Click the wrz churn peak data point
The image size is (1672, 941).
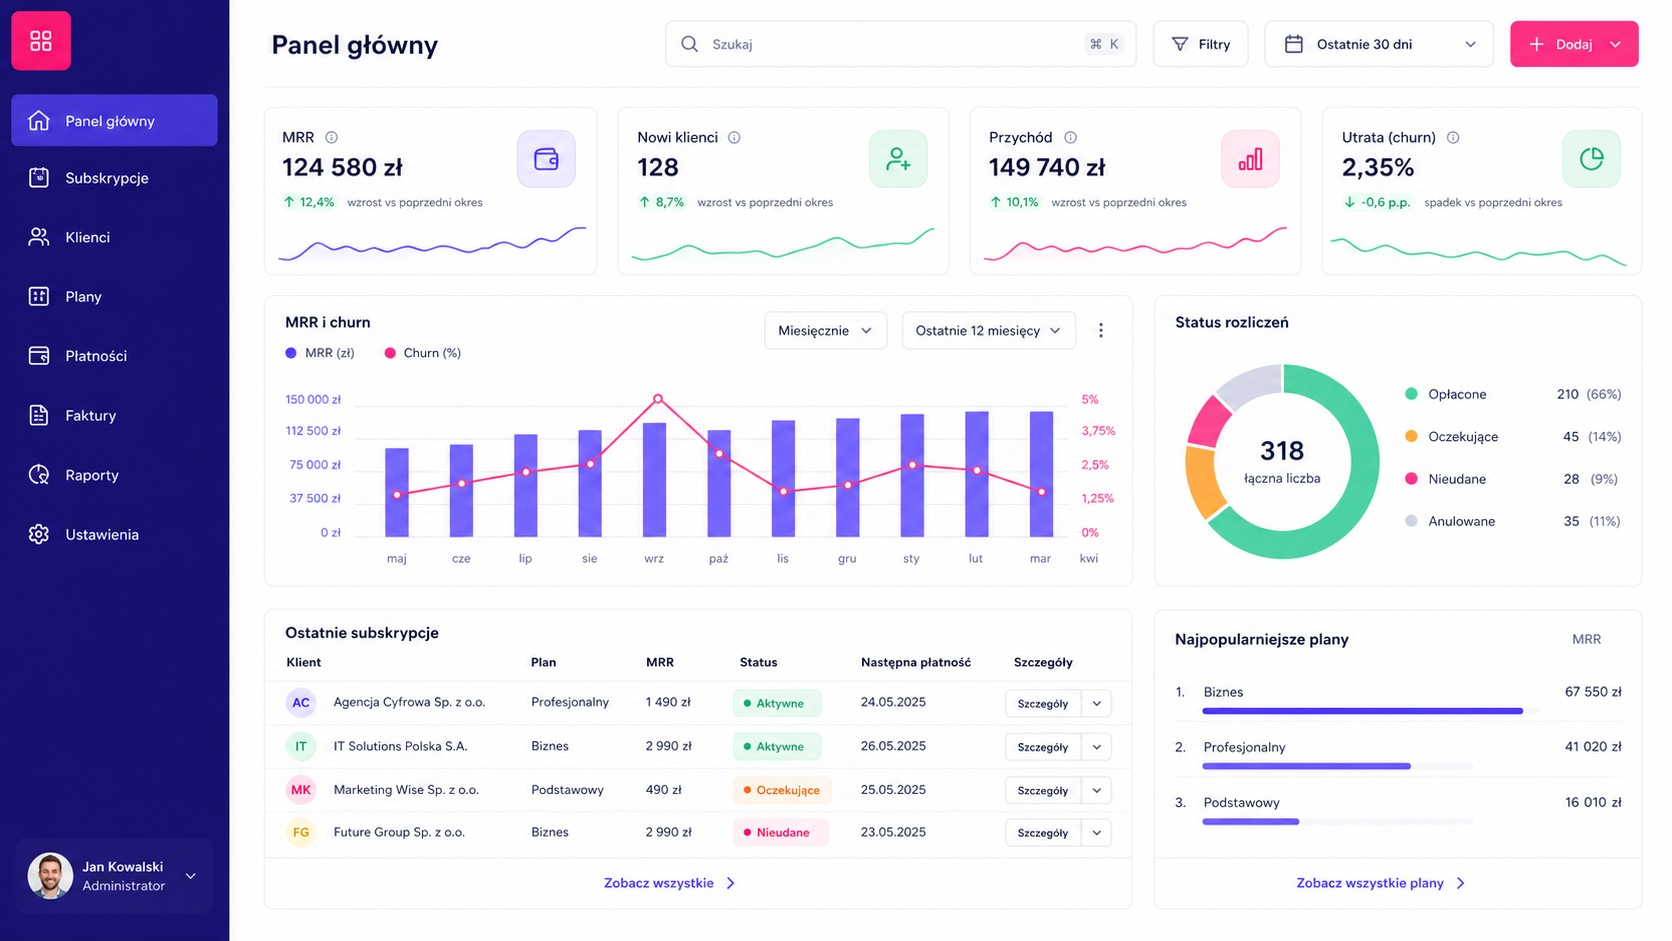pos(658,399)
